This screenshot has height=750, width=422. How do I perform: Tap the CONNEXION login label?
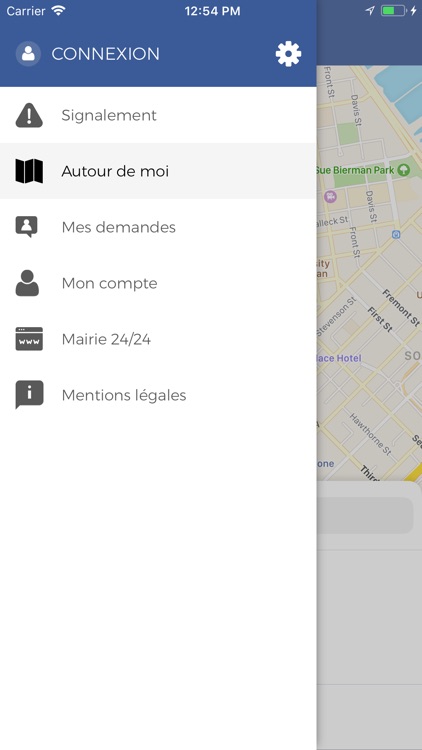click(x=105, y=54)
